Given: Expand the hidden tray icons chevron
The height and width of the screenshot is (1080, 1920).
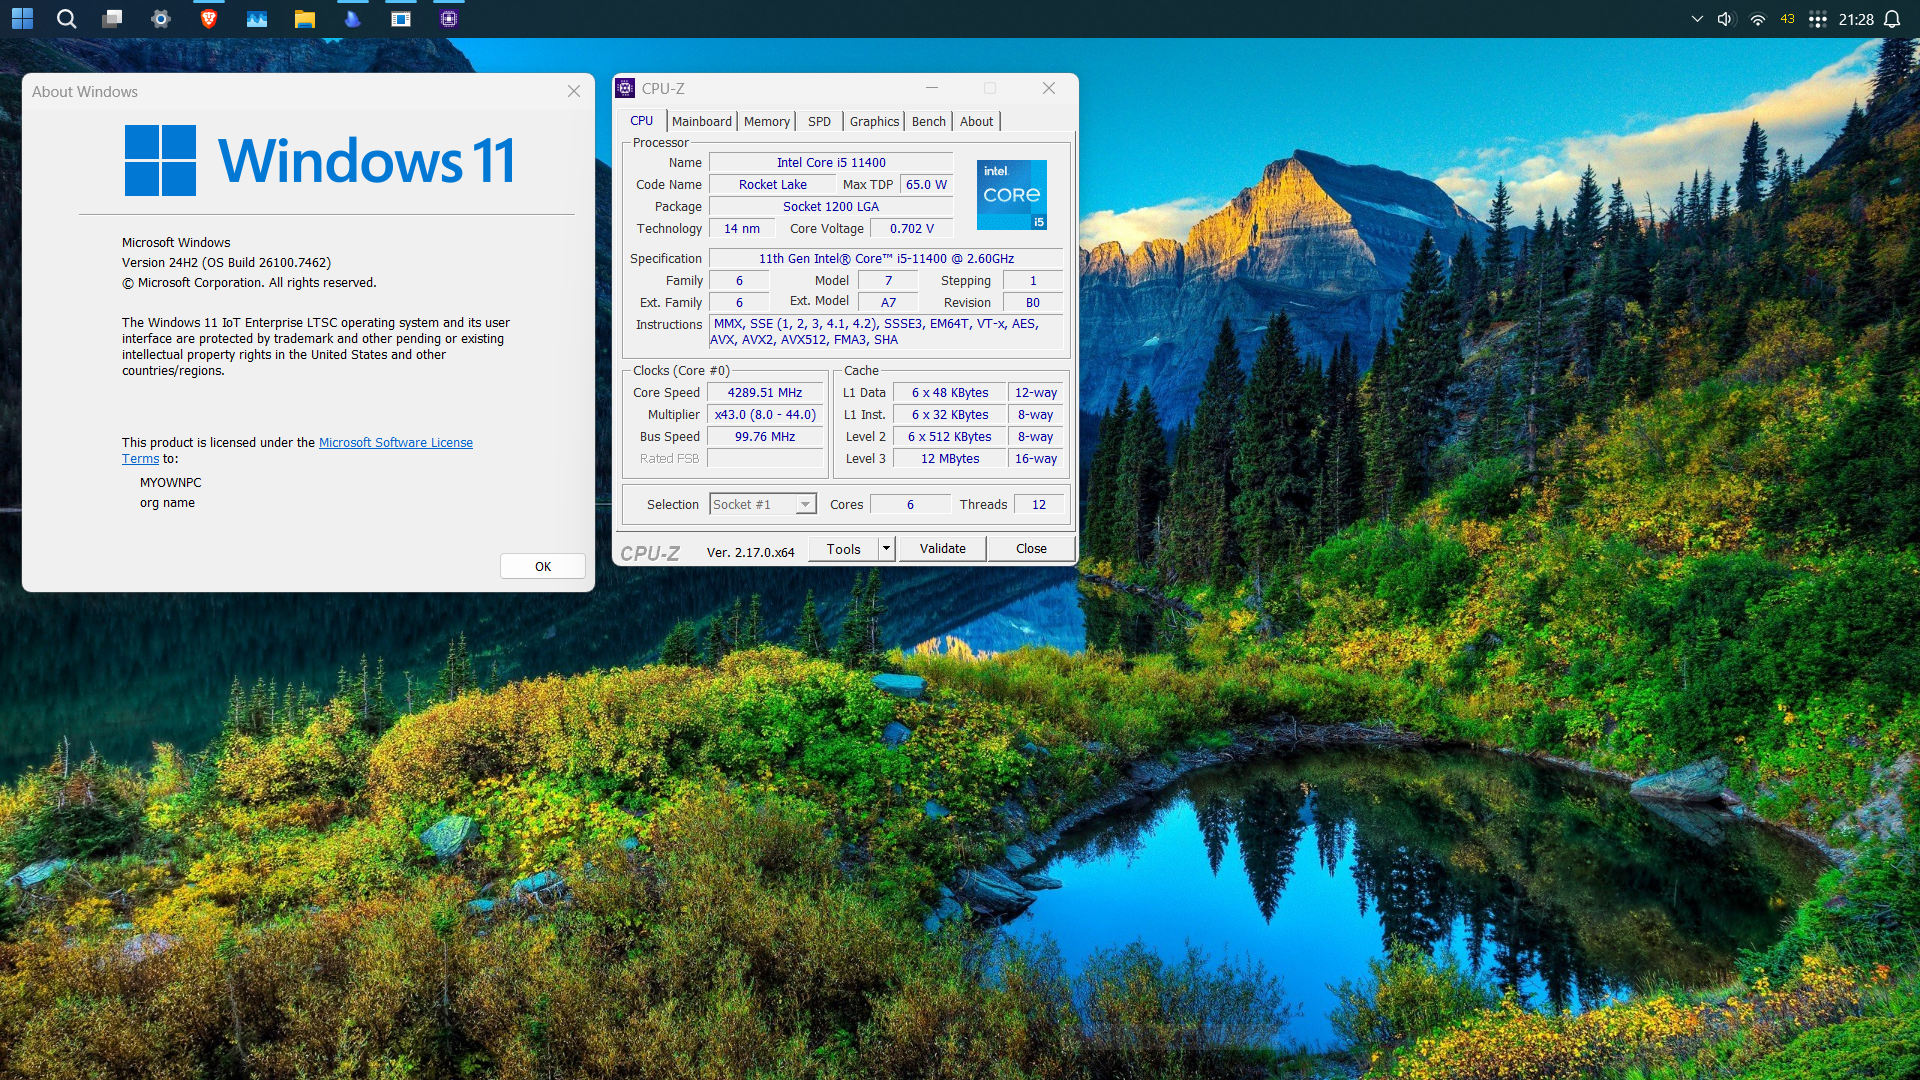Looking at the screenshot, I should coord(1697,19).
